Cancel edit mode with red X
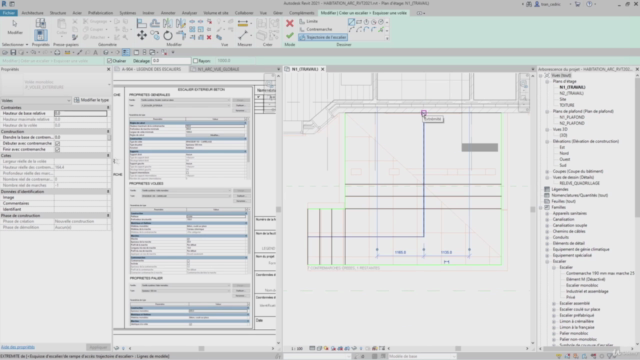The width and height of the screenshot is (640, 360). pos(290,23)
